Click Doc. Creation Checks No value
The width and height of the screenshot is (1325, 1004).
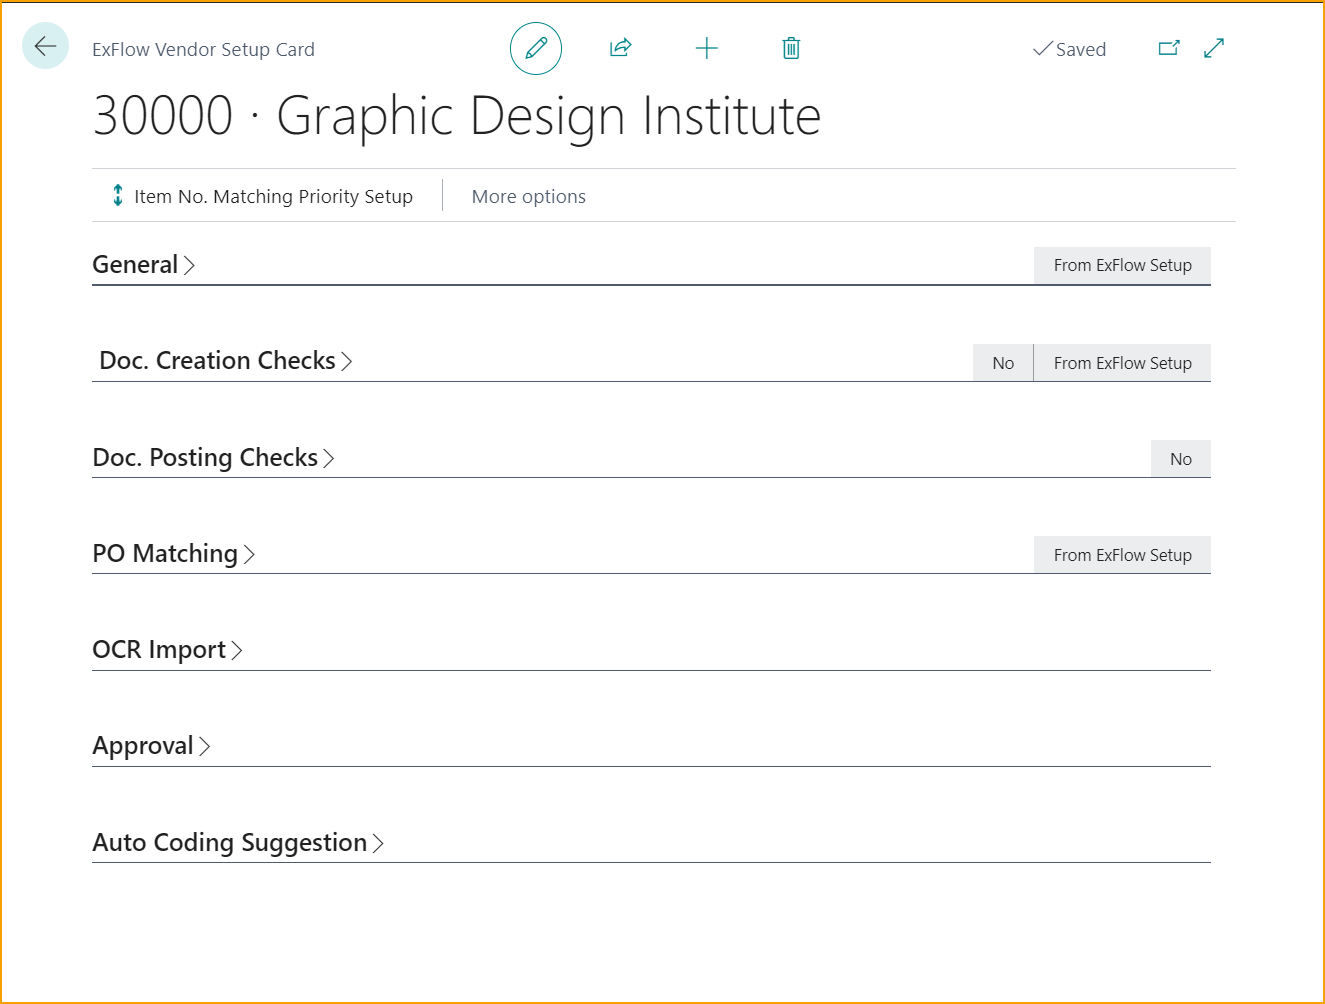1003,363
